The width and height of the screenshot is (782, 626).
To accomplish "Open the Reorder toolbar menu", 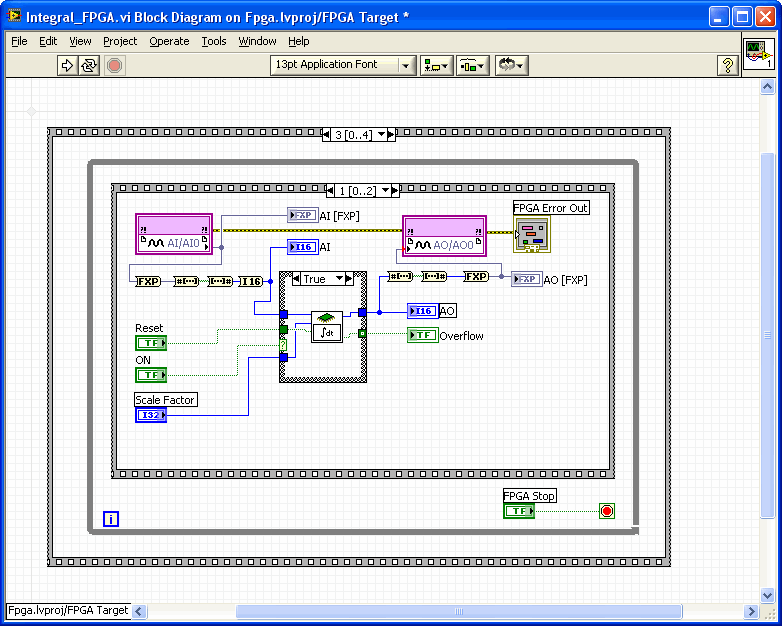I will coord(511,65).
